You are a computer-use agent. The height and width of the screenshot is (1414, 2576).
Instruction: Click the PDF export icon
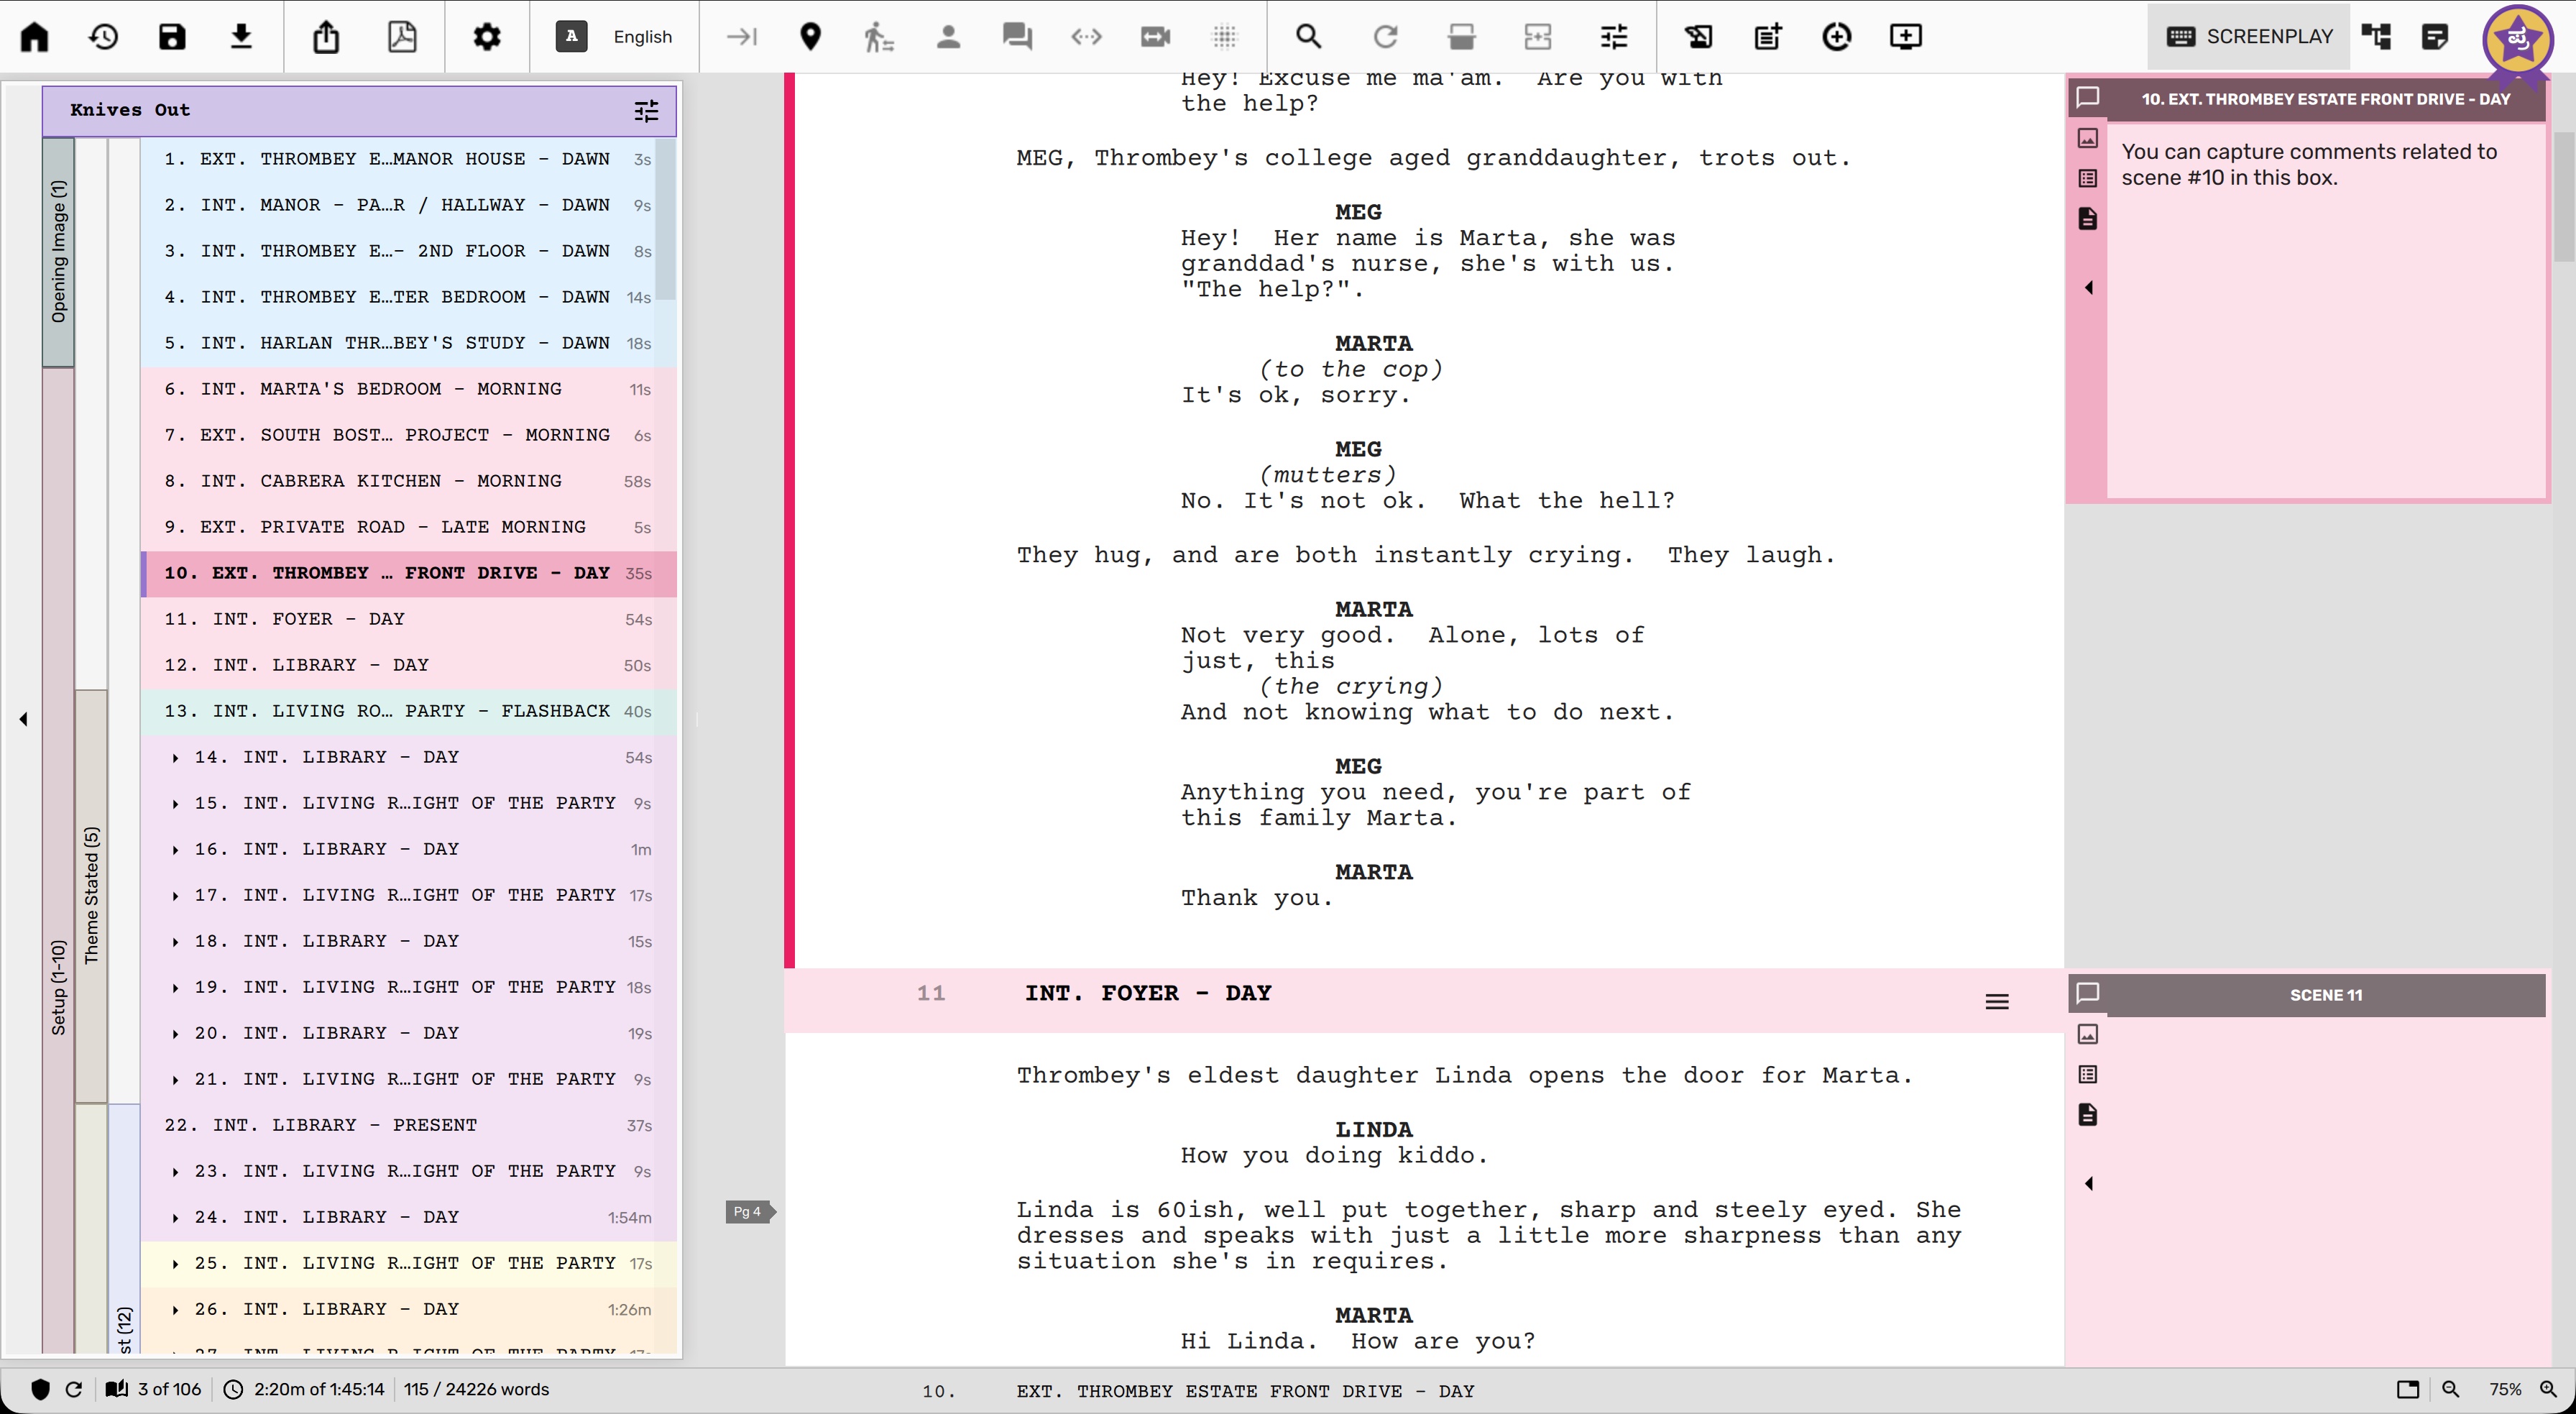(x=402, y=37)
